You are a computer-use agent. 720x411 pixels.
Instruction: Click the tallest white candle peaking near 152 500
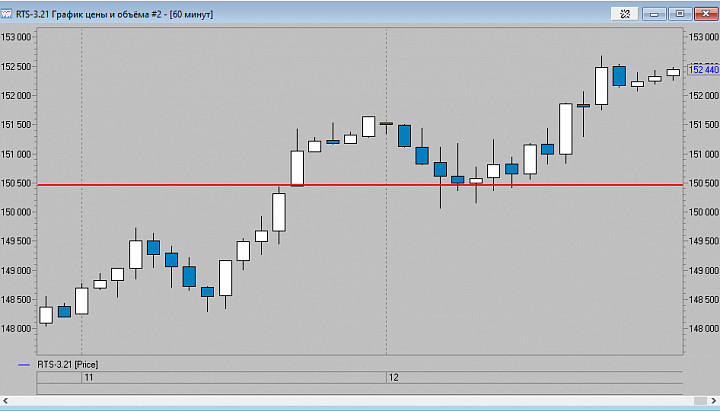[x=601, y=86]
